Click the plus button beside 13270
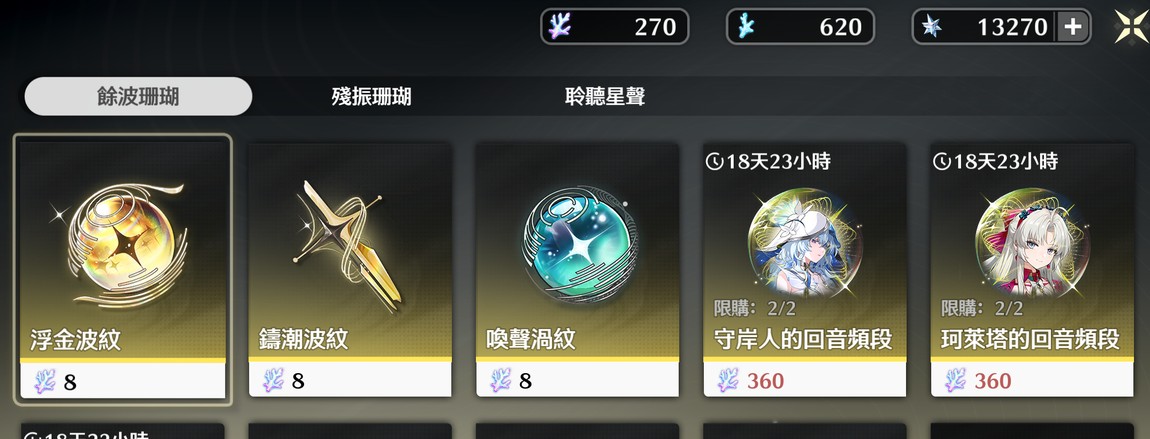This screenshot has width=1150, height=439. tap(1072, 27)
